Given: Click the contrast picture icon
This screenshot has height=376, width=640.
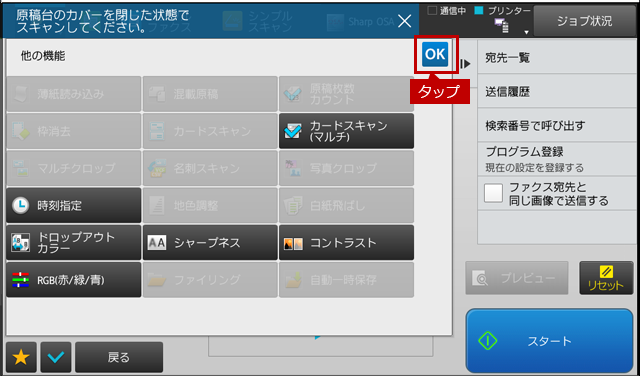Looking at the screenshot, I should click(293, 244).
